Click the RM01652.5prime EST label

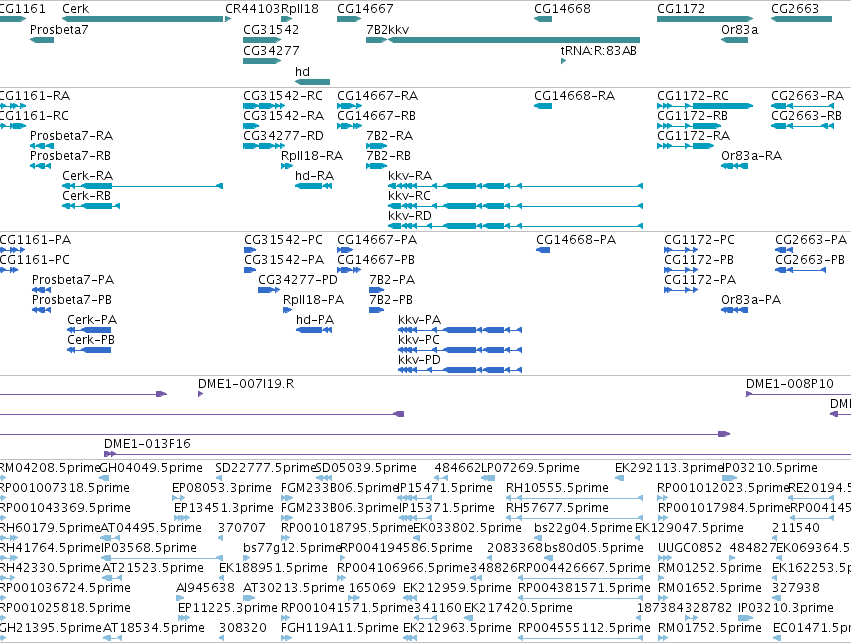click(709, 588)
